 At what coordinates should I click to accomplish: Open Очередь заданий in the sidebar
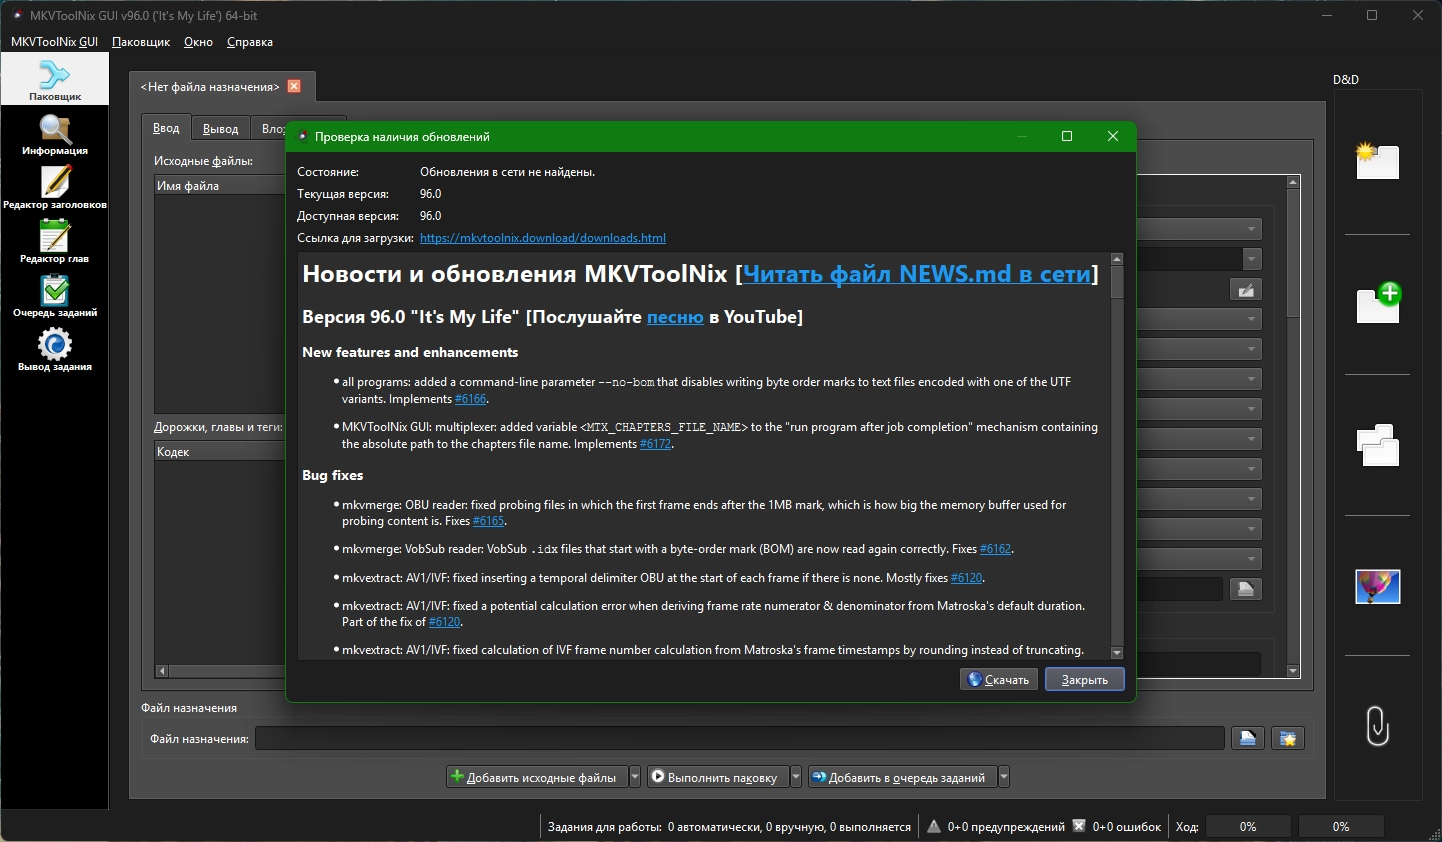pos(55,296)
